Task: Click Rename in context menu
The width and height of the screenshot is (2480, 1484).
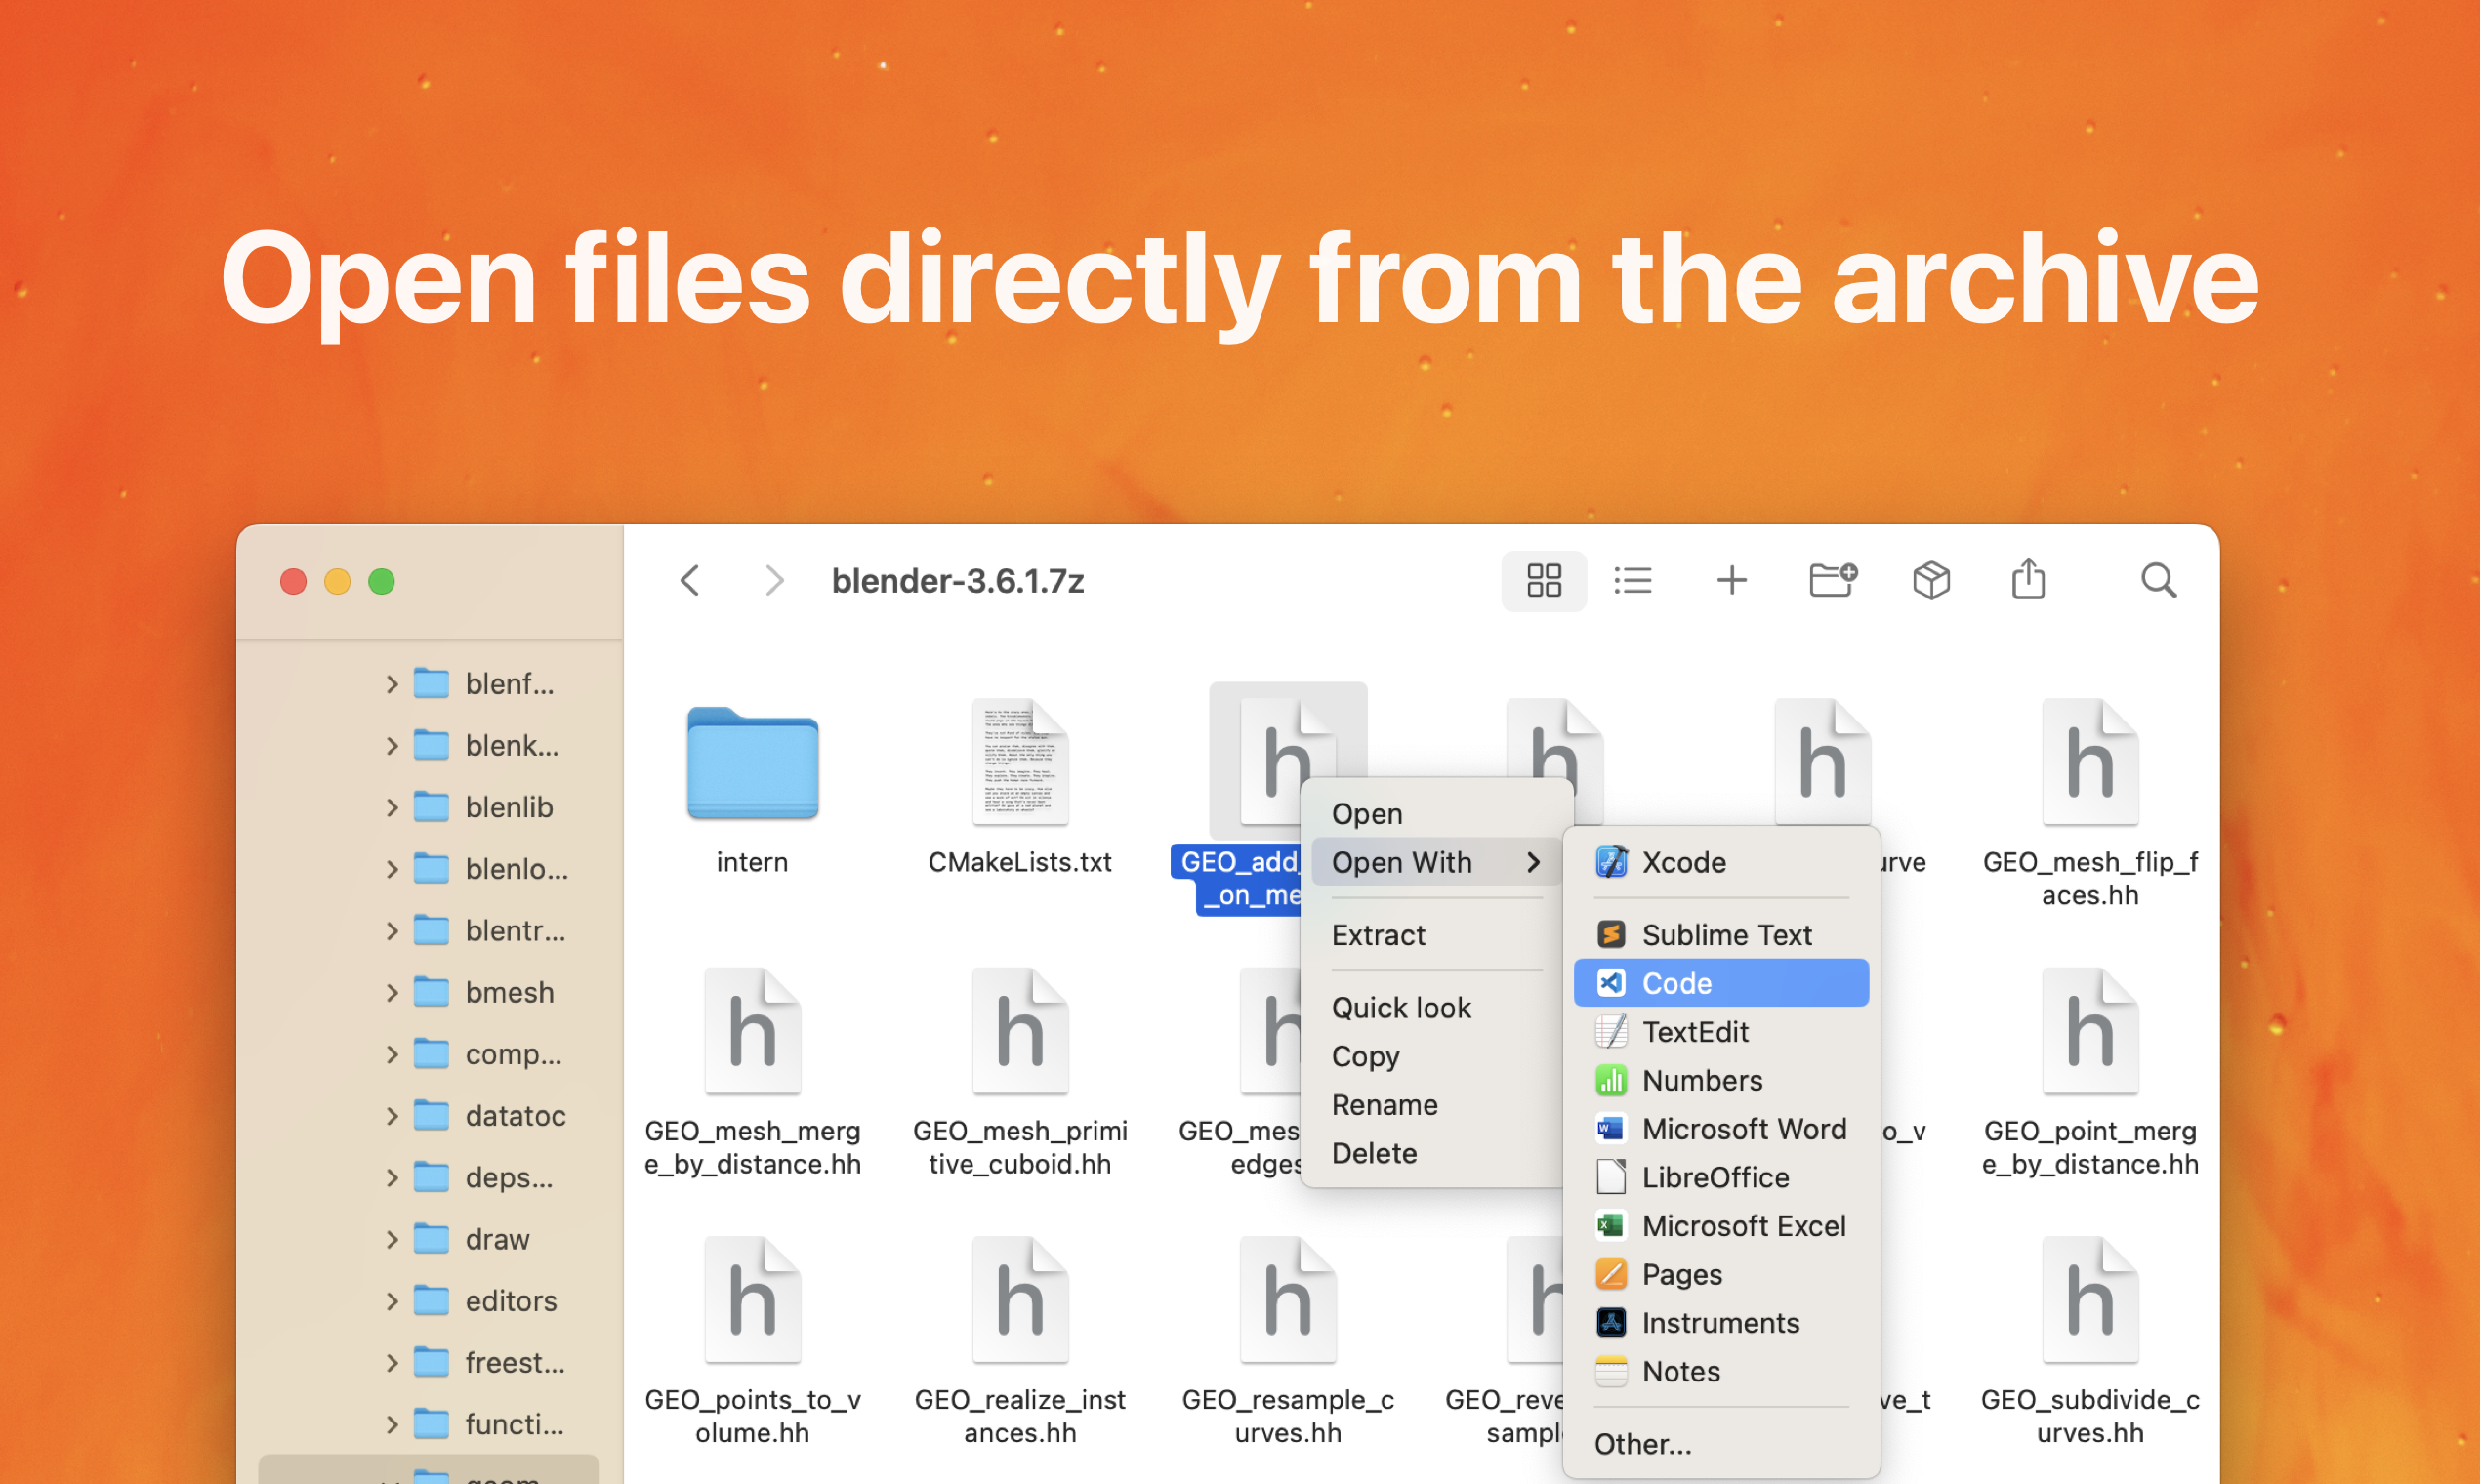Action: (1437, 1105)
